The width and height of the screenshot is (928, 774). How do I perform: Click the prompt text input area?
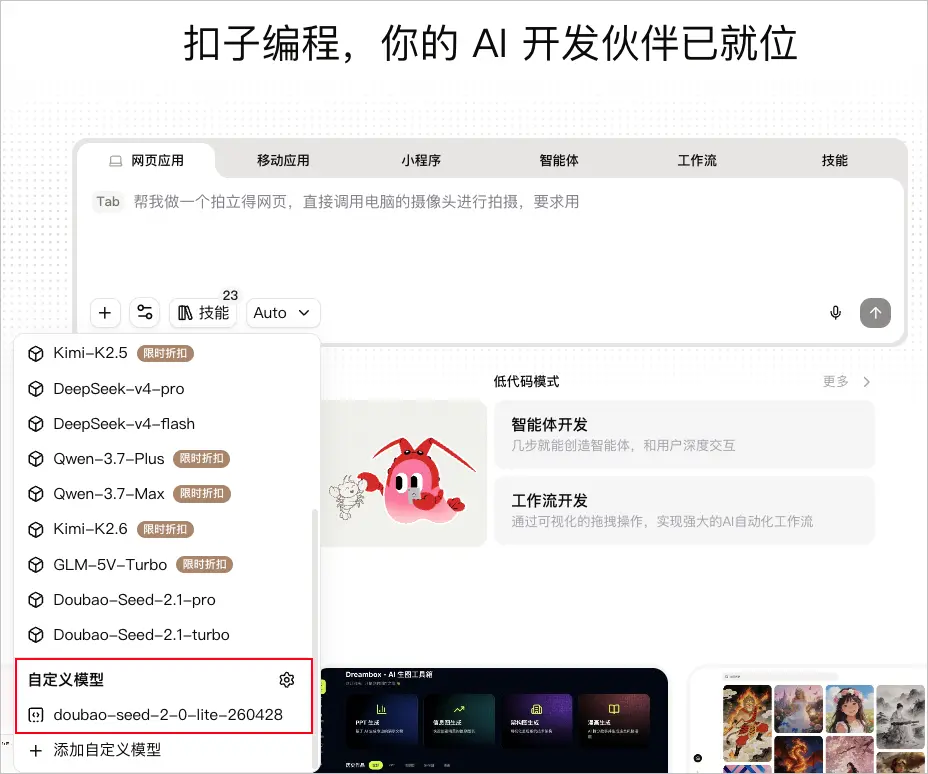pos(491,237)
